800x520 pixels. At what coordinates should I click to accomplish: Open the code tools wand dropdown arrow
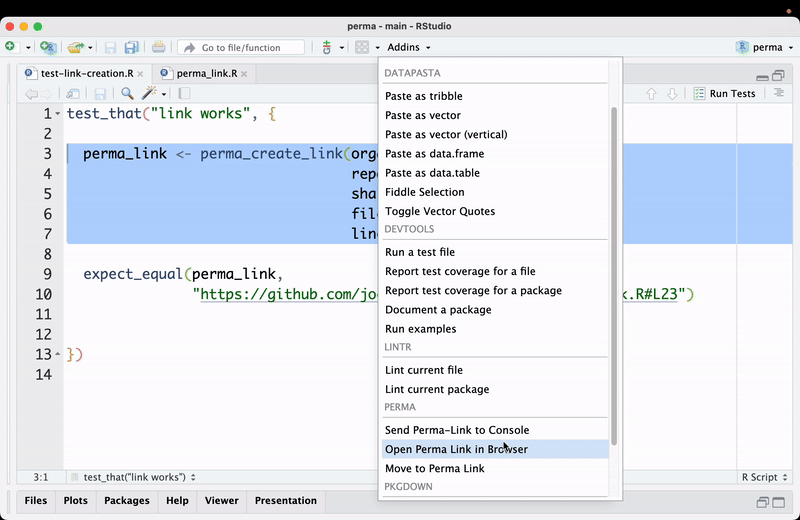(164, 94)
